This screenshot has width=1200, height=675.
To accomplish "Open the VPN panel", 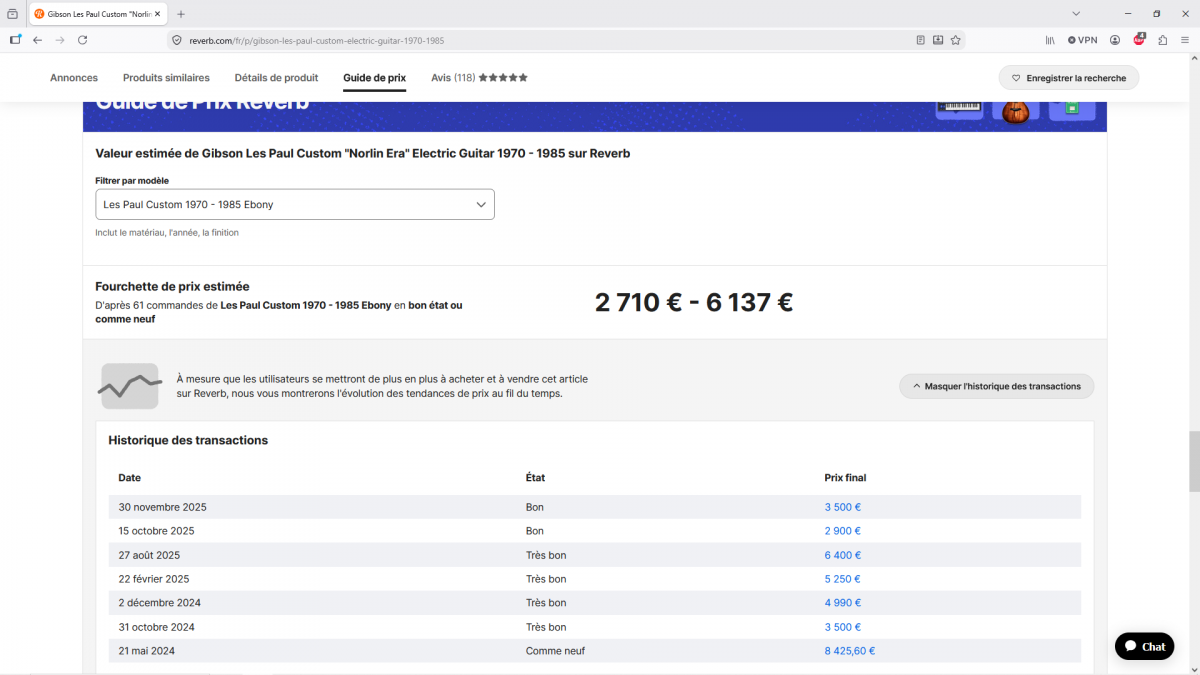I will pyautogui.click(x=1082, y=40).
